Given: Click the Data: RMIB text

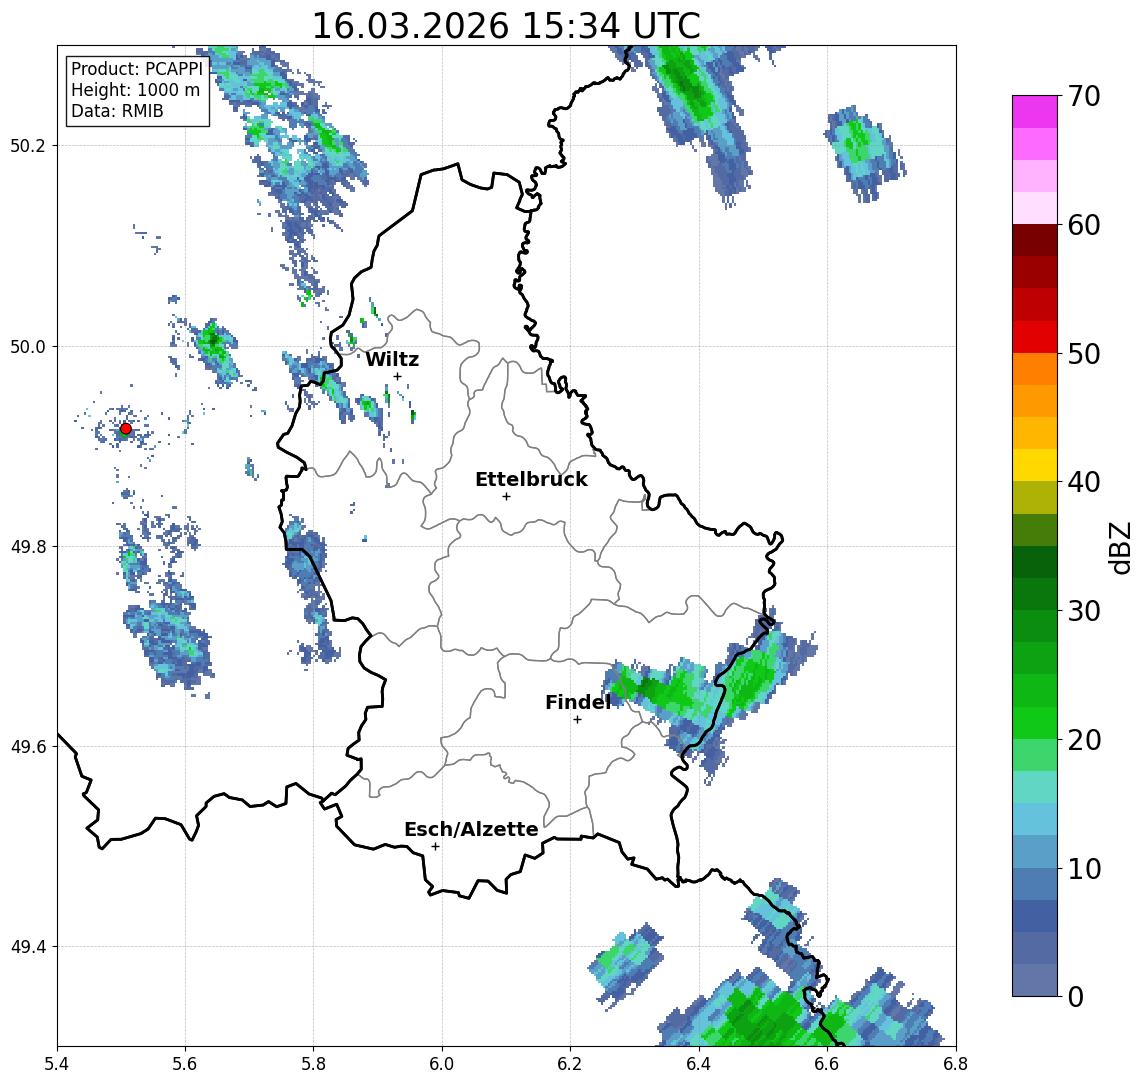Looking at the screenshot, I should click(117, 111).
